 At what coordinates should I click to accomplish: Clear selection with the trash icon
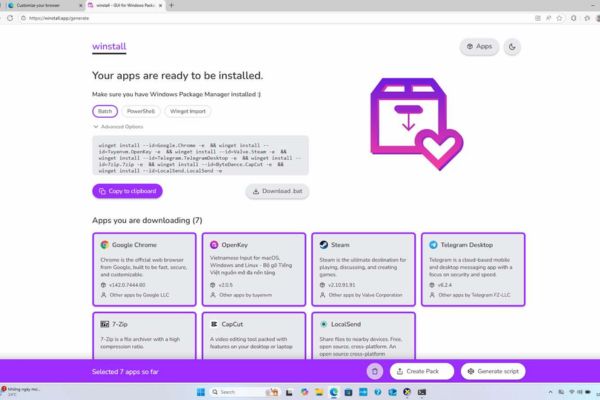[x=375, y=371]
